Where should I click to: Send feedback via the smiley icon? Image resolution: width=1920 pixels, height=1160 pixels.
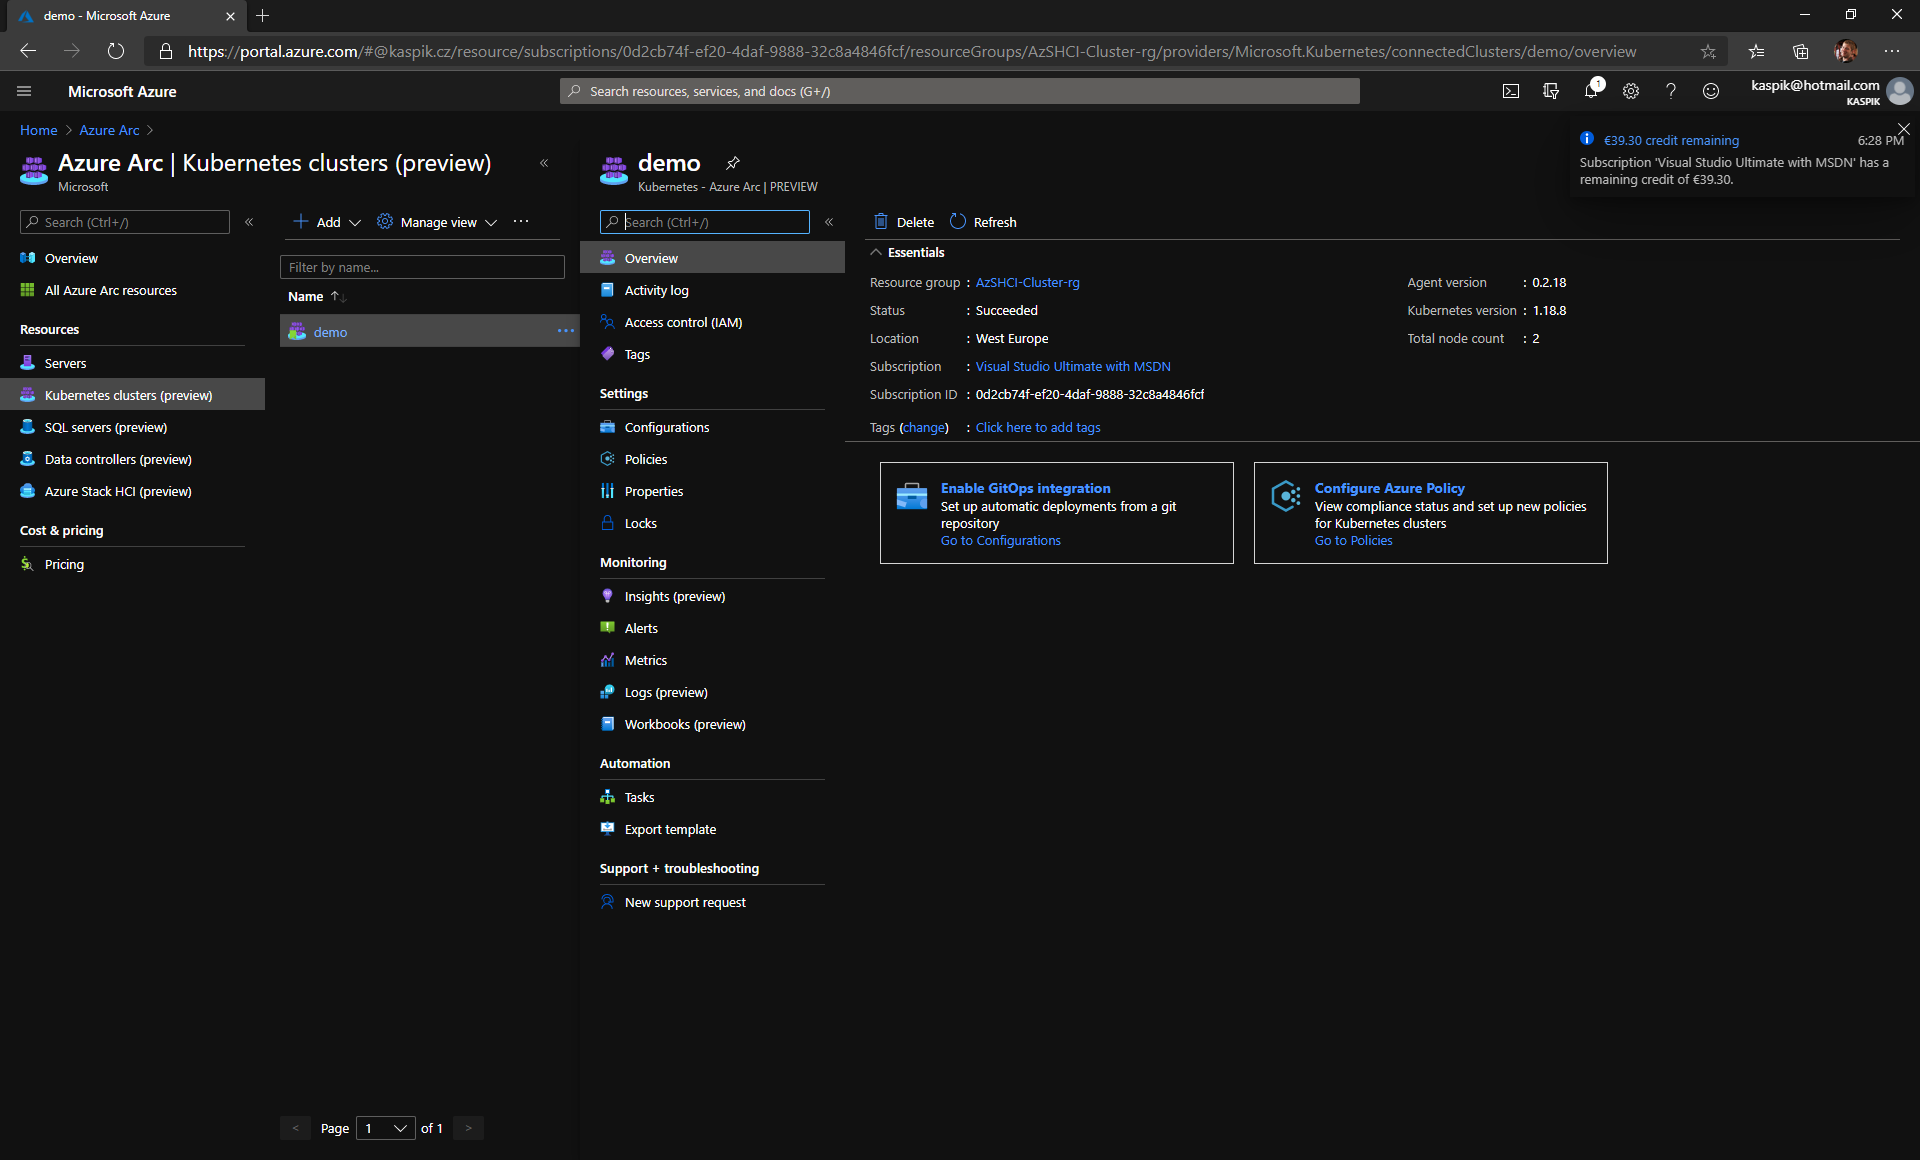(1710, 91)
